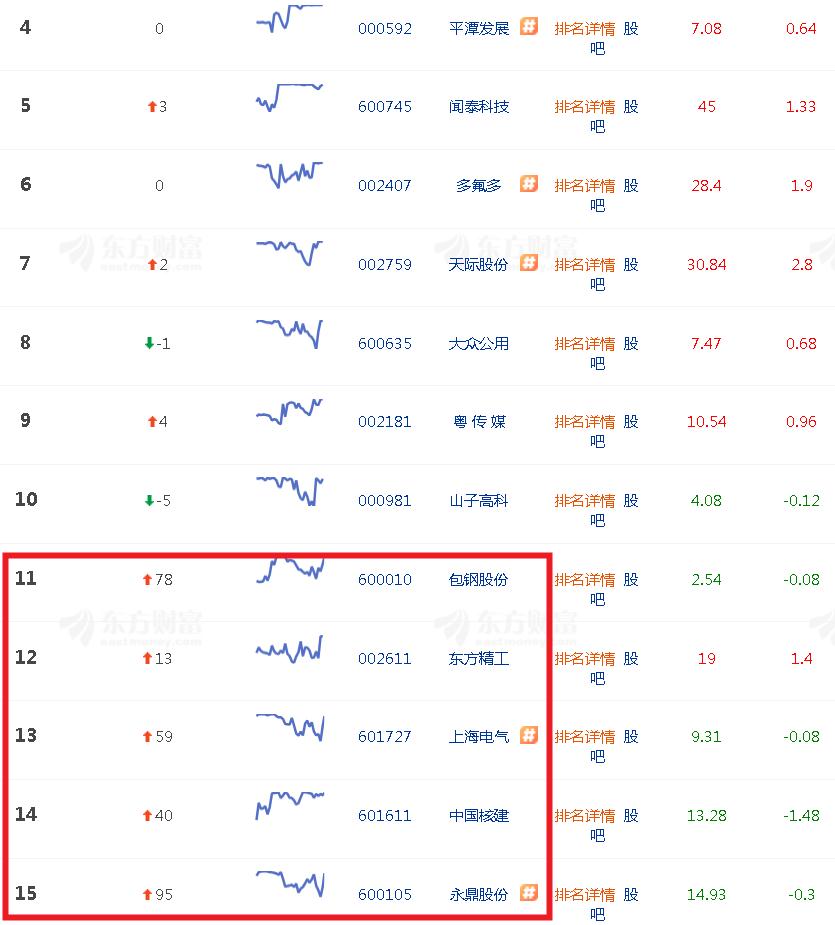Click the sparkline chart in 大众公用 row
This screenshot has height=925, width=835.
[290, 331]
